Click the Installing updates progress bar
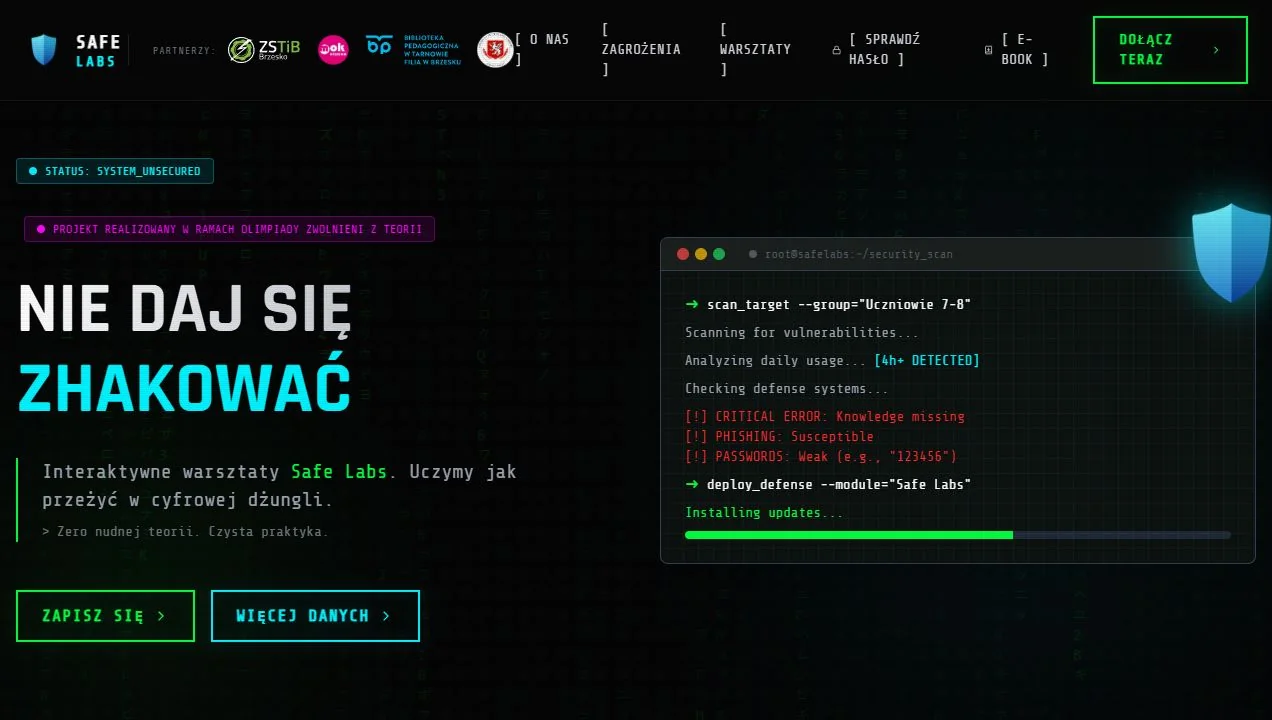1272x720 pixels. 958,535
